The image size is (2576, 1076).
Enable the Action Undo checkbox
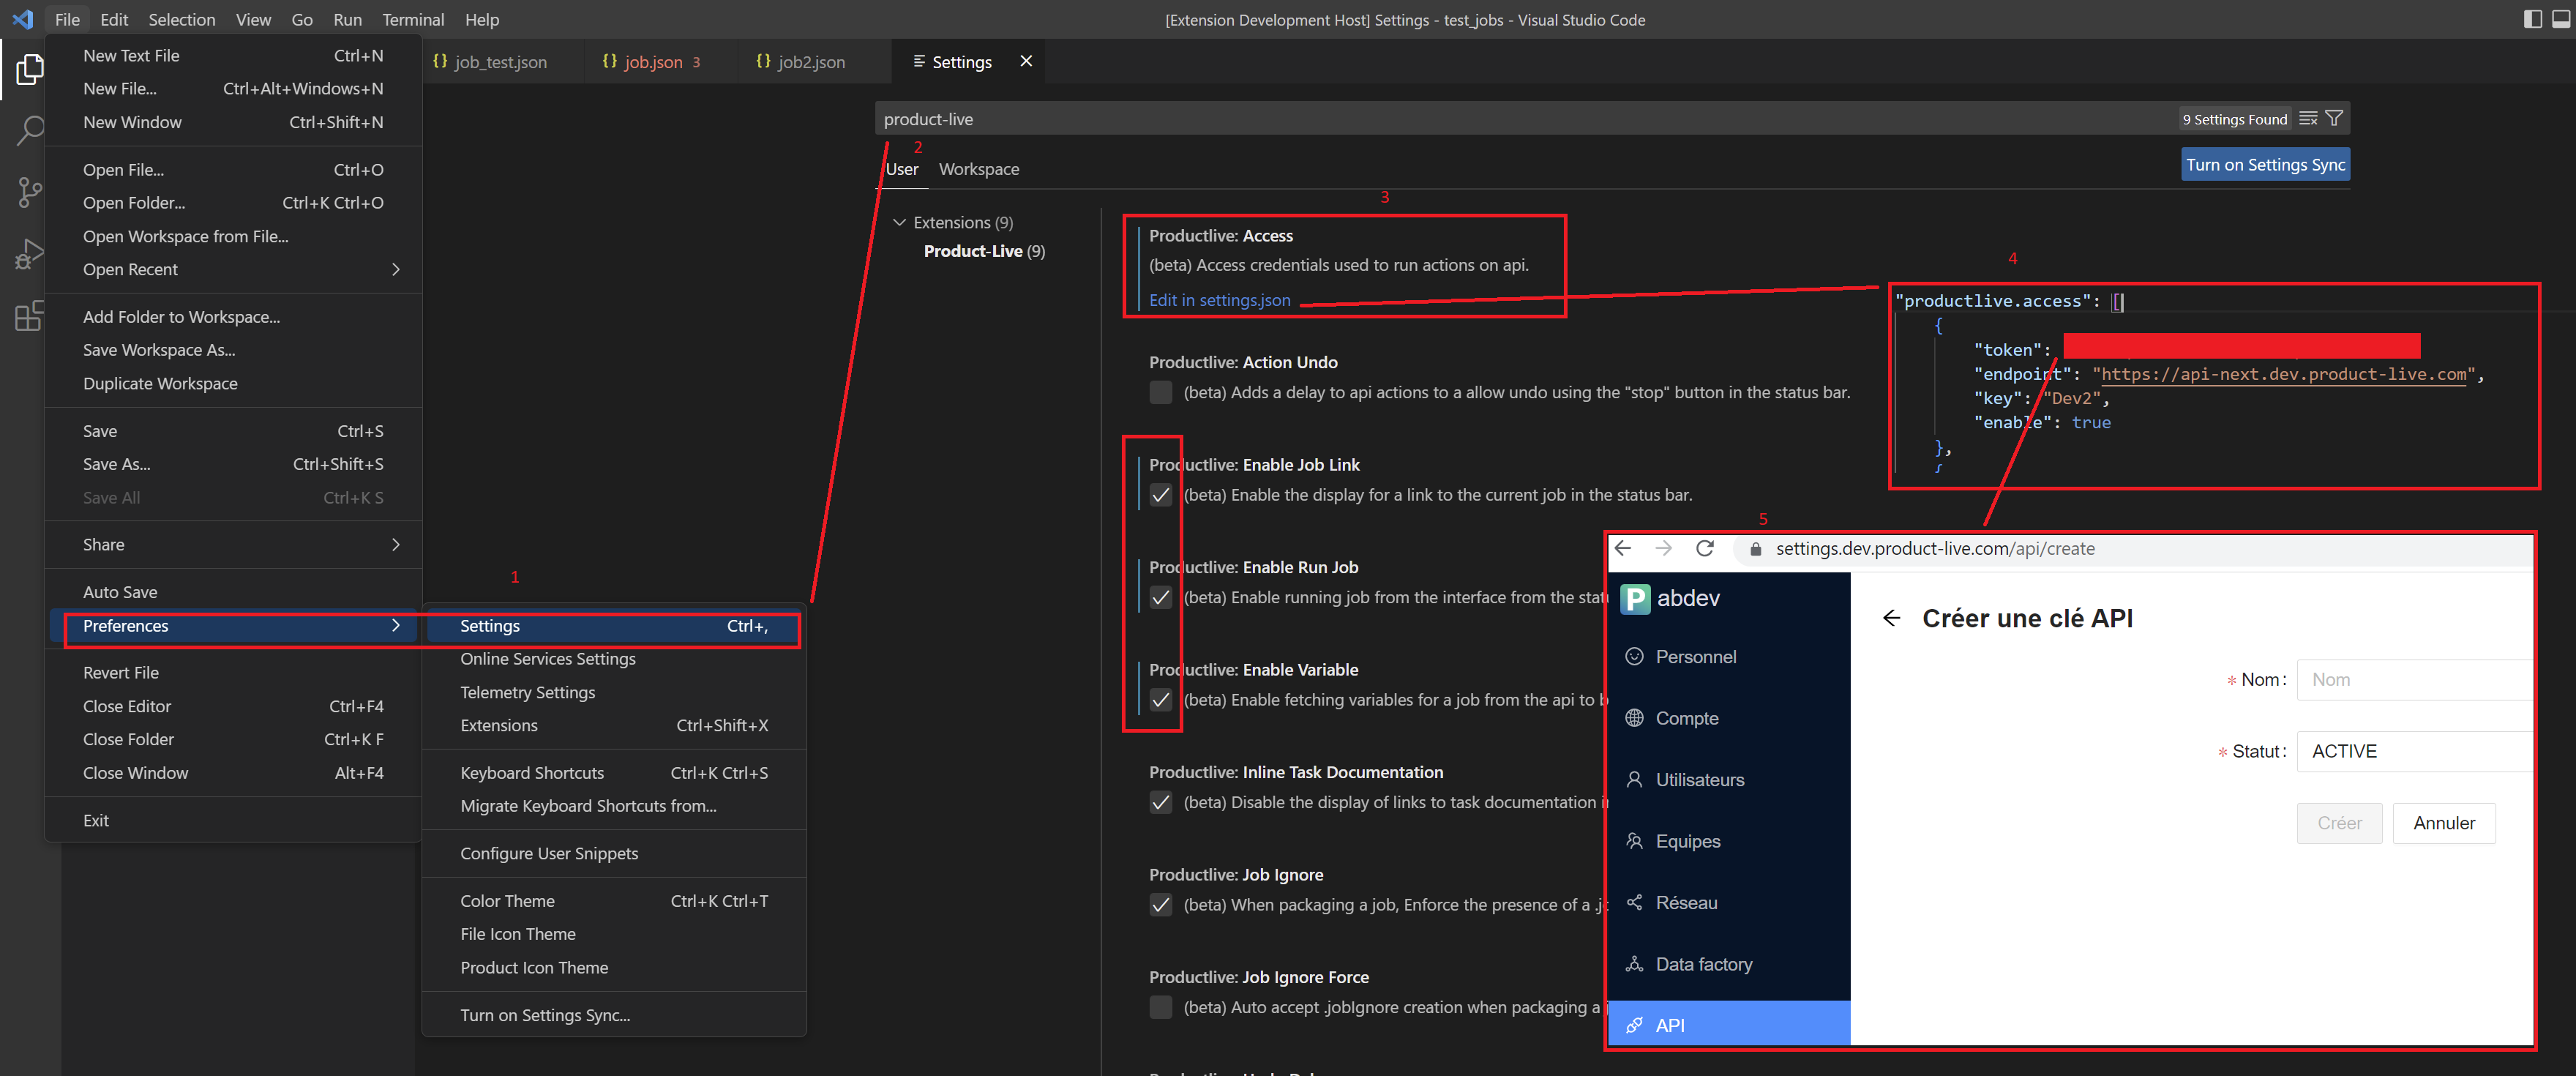pyautogui.click(x=1160, y=392)
